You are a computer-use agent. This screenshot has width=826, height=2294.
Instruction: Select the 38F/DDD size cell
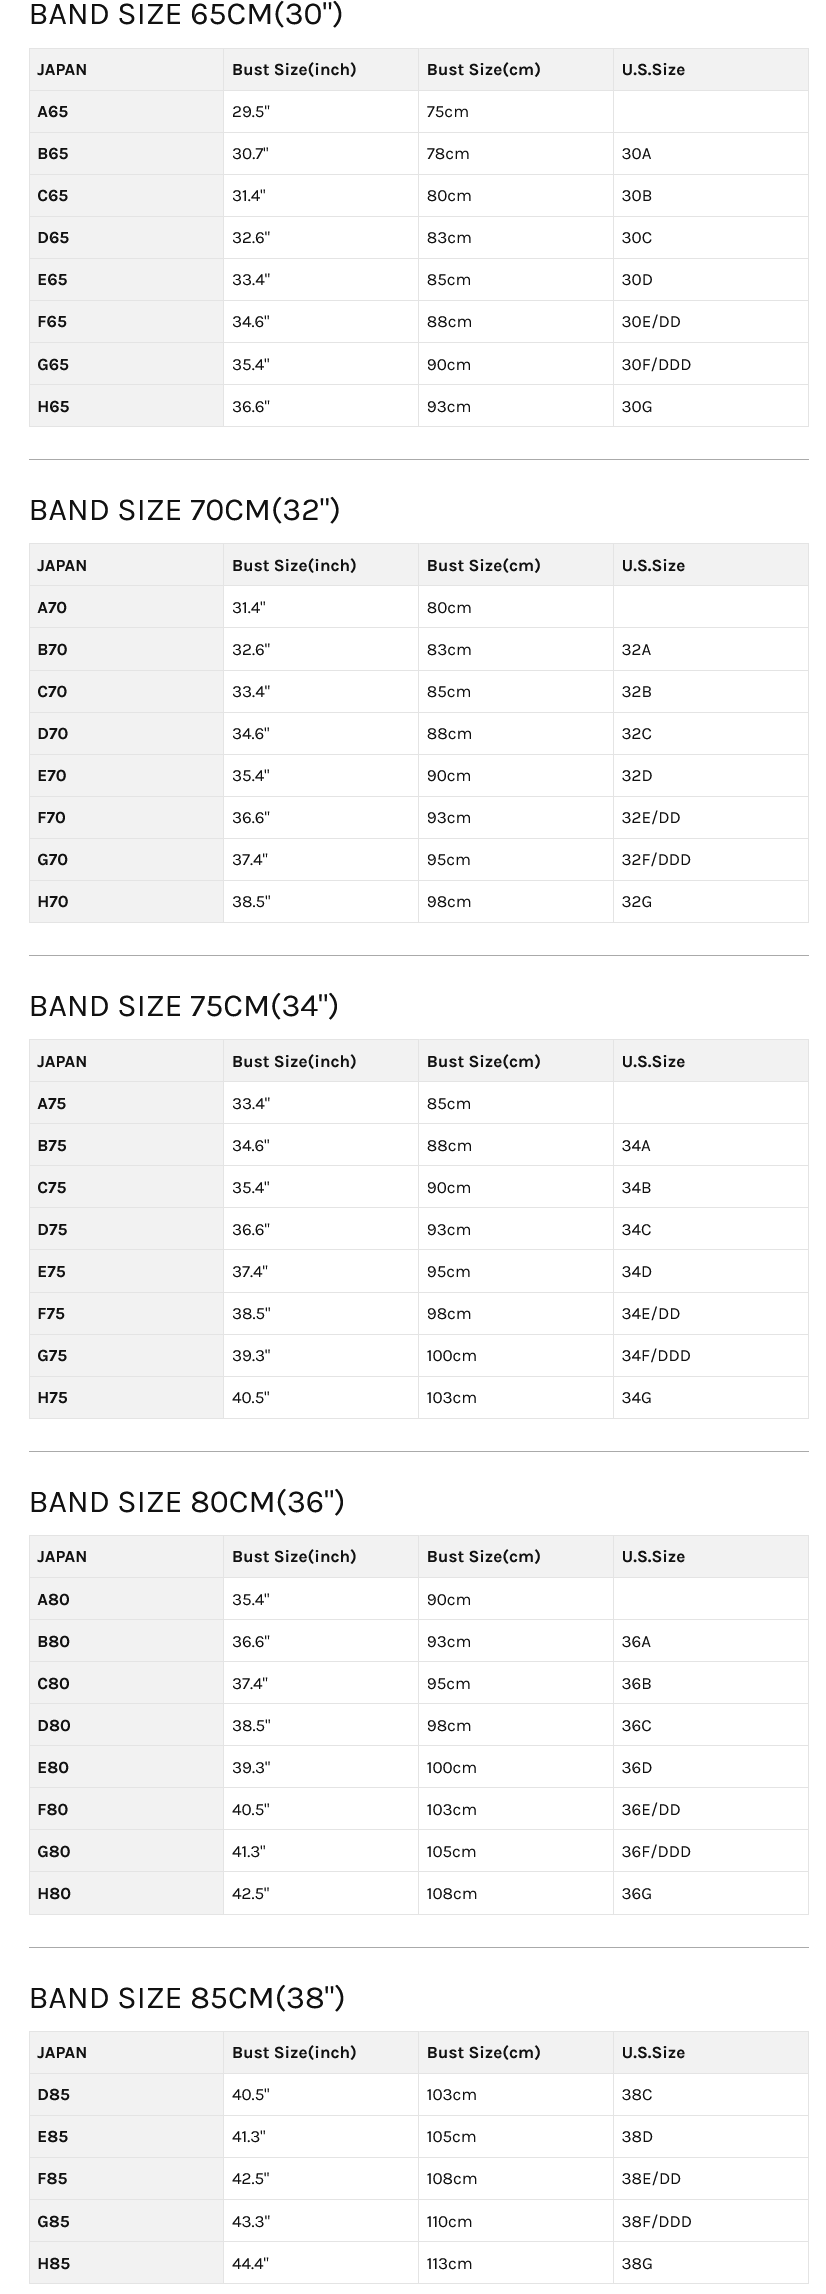pyautogui.click(x=710, y=2221)
